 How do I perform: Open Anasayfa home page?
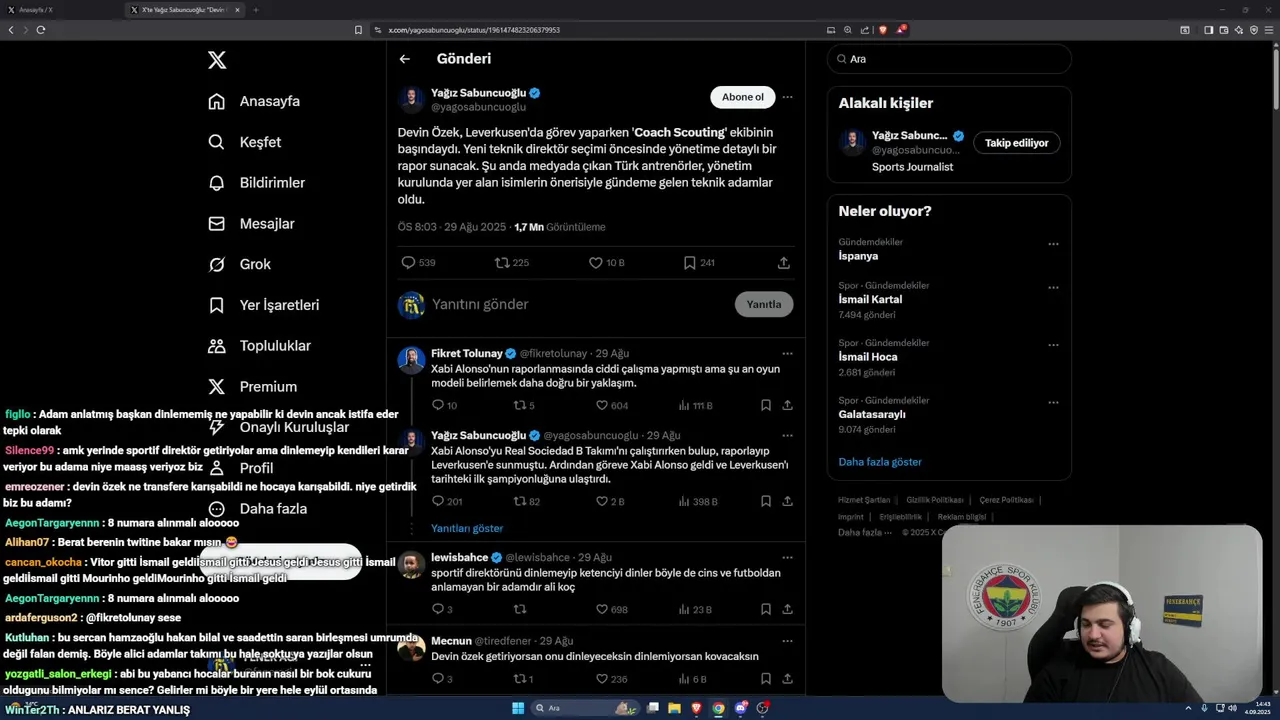click(x=254, y=101)
